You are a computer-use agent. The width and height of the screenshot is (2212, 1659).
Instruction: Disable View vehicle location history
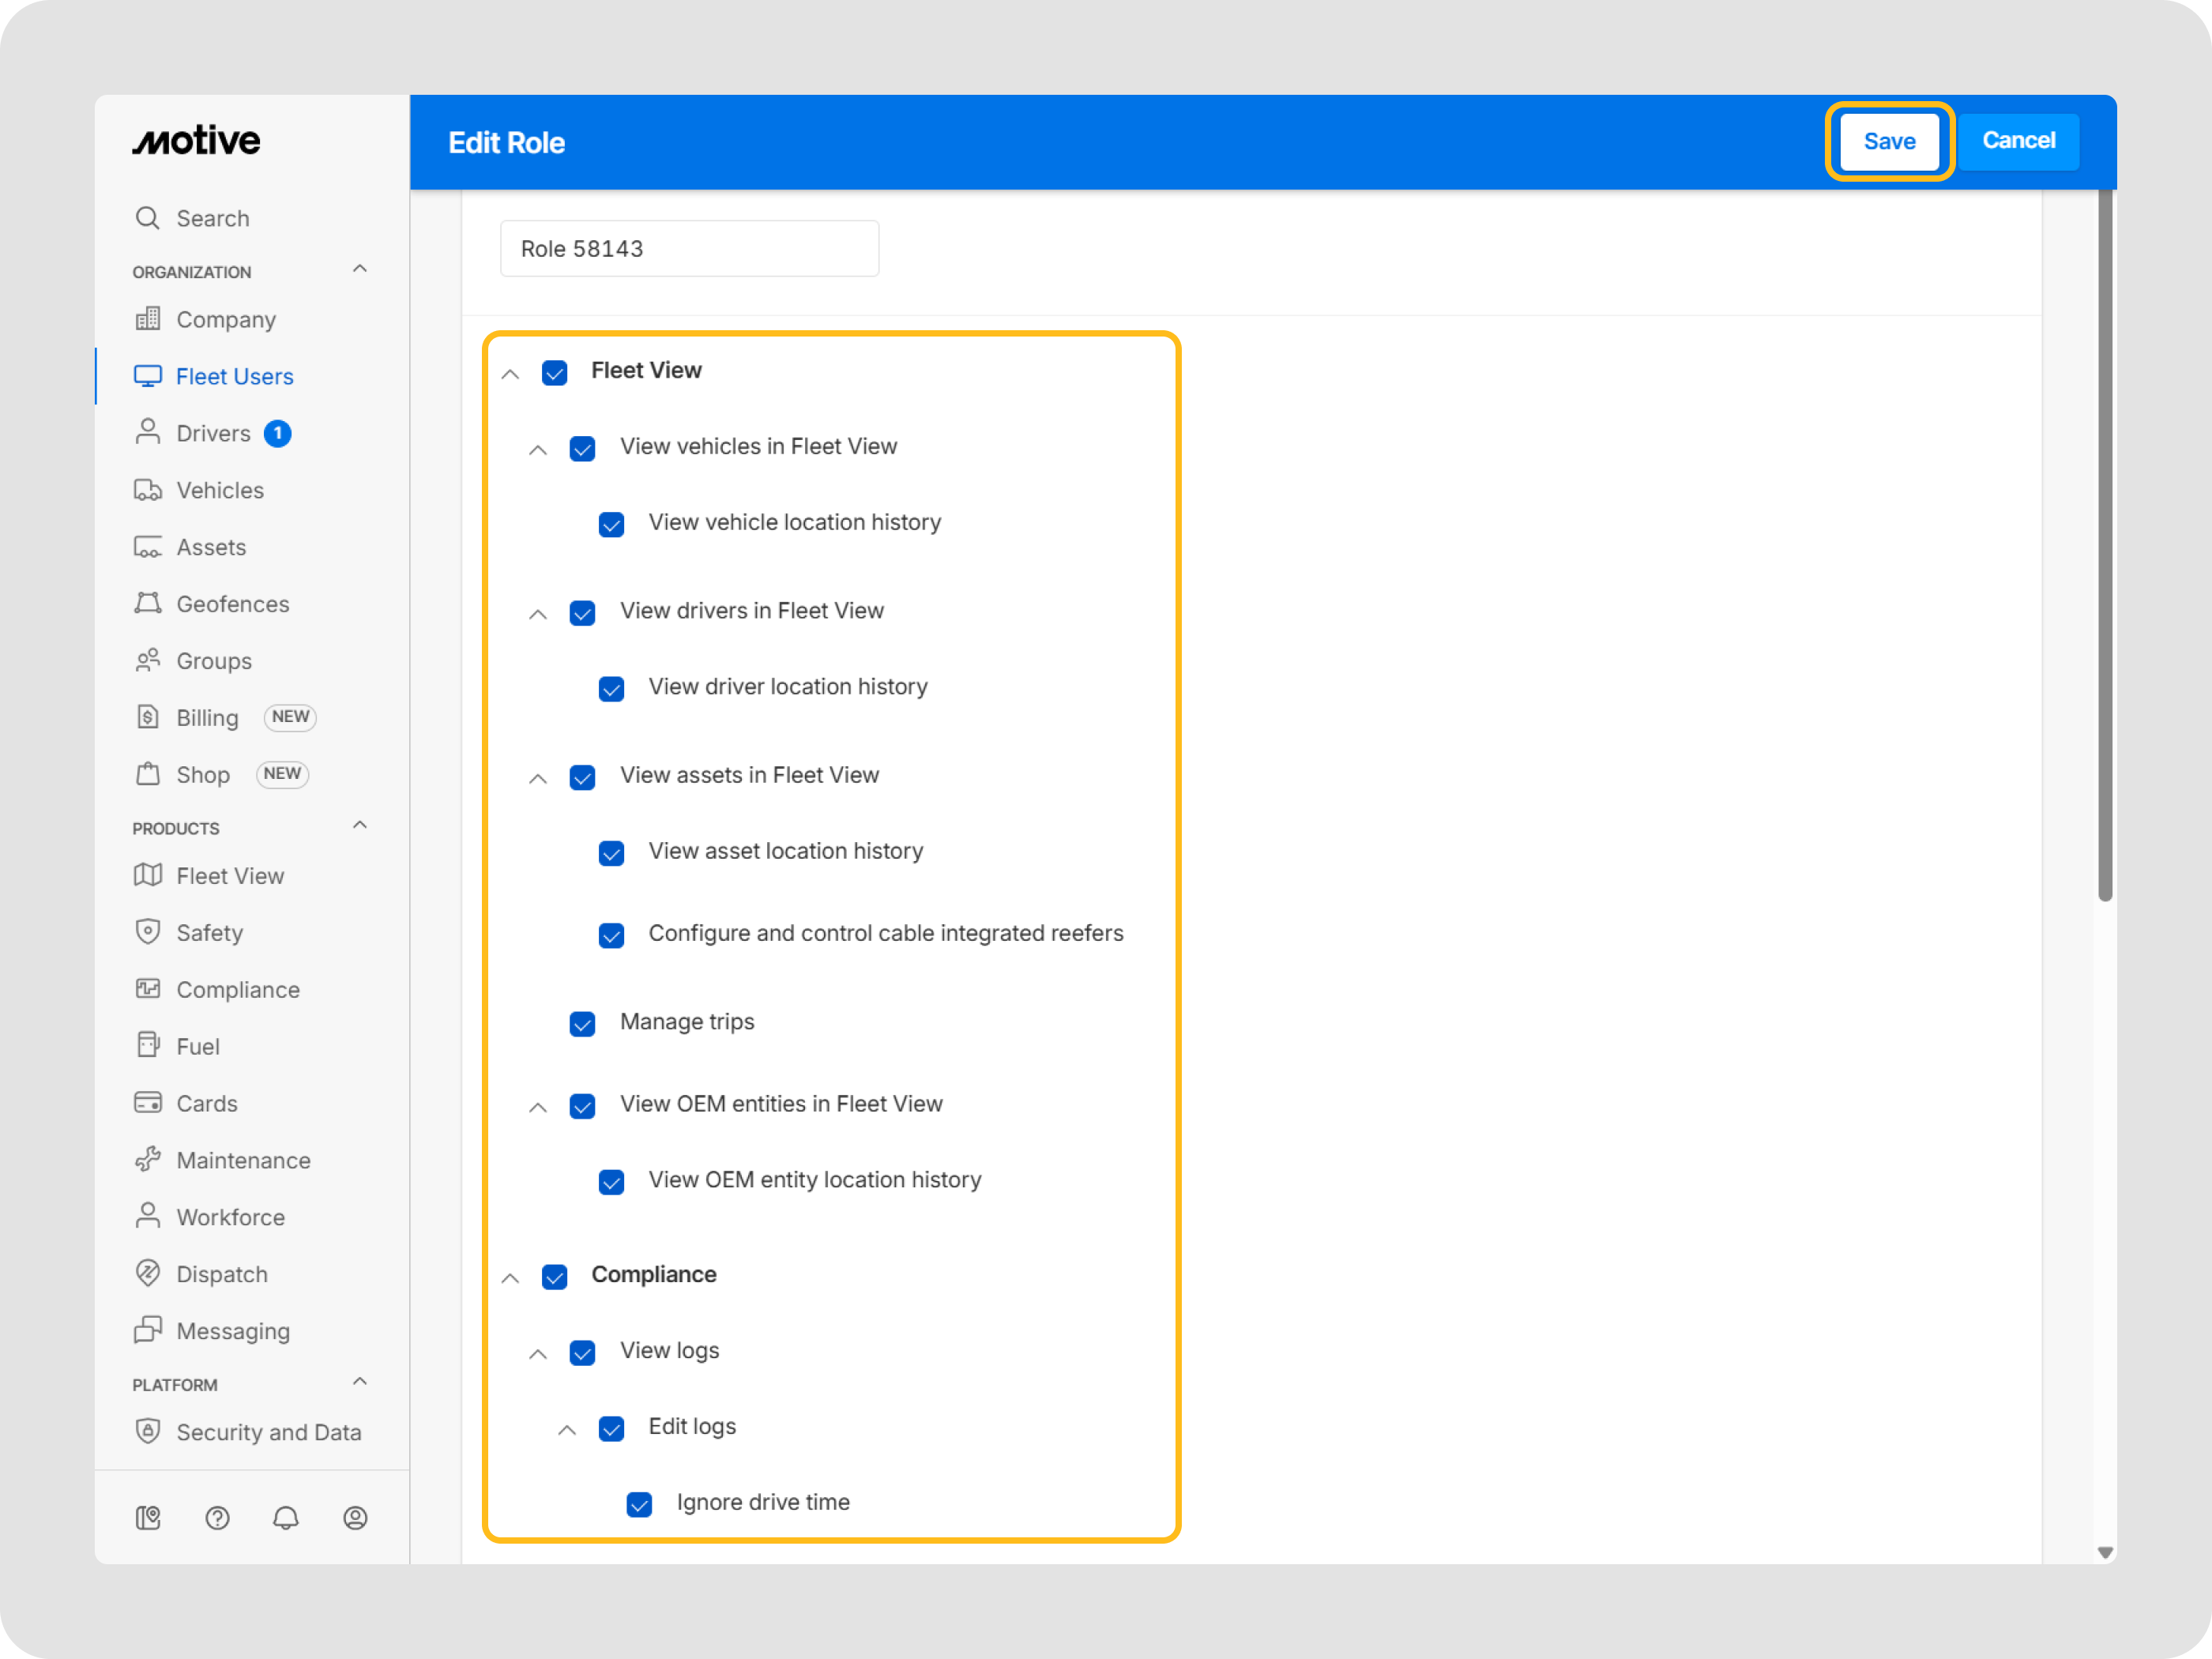(611, 525)
